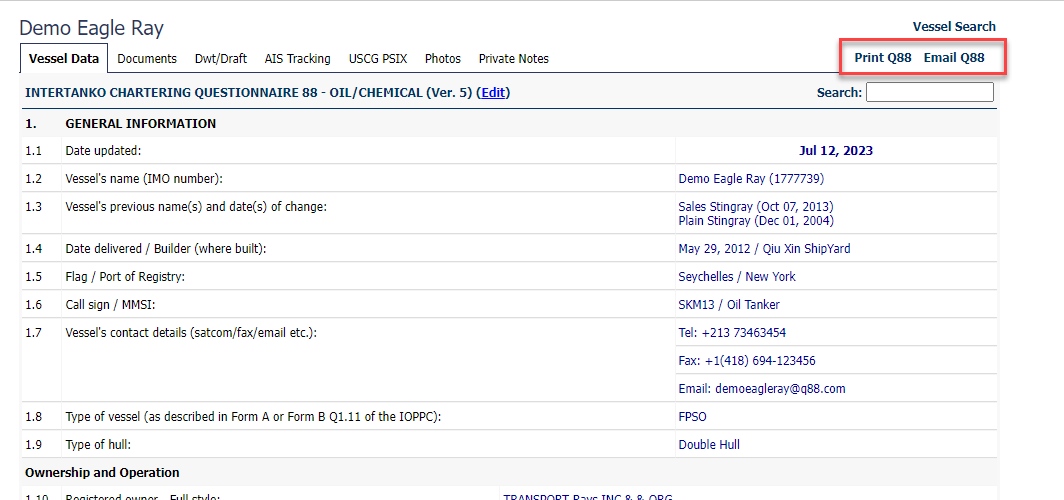
Task: Click Plain Stingray (Dec 01, 2004)
Action: (756, 220)
